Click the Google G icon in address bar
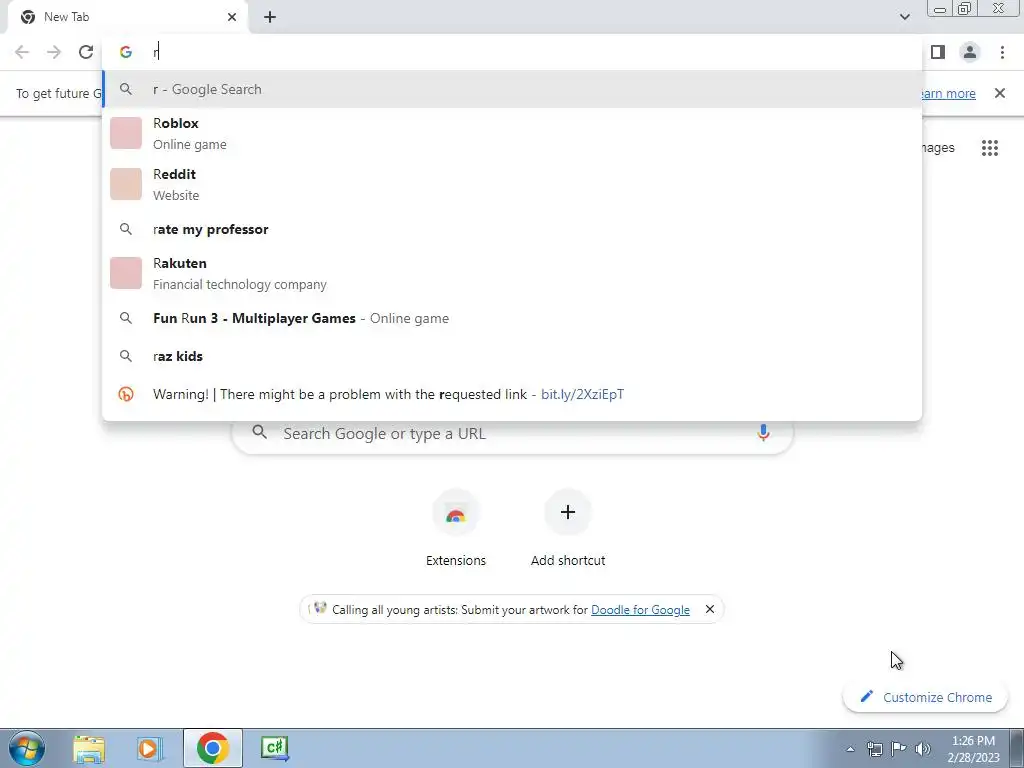This screenshot has width=1024, height=768. pos(126,52)
